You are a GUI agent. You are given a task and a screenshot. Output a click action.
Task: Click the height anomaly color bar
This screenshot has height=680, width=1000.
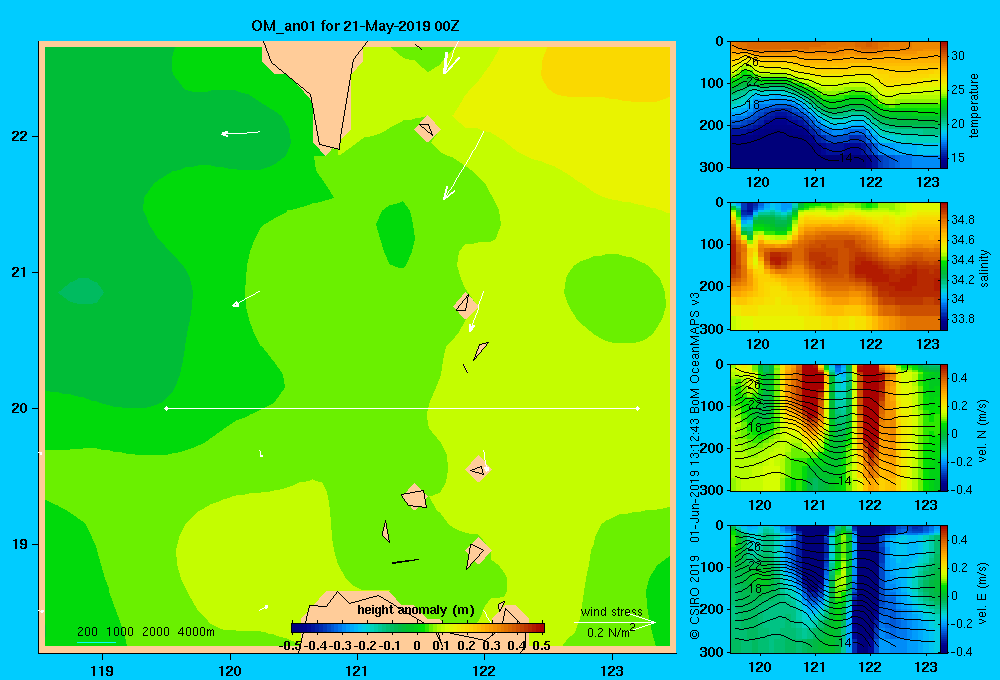pyautogui.click(x=418, y=628)
